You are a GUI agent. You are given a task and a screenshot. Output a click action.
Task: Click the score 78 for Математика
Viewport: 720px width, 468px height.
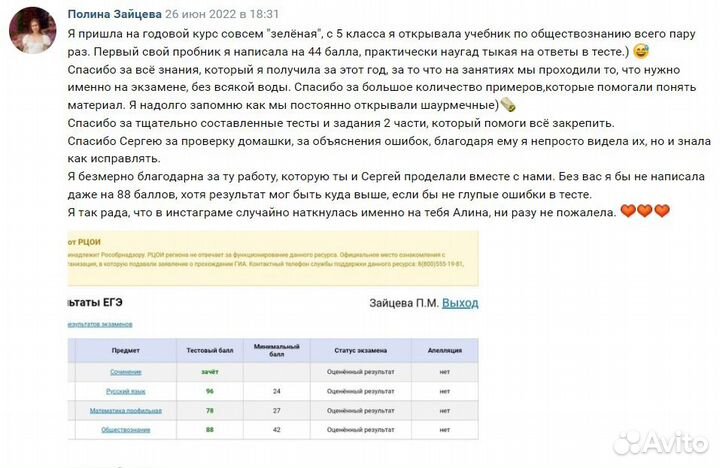(210, 411)
